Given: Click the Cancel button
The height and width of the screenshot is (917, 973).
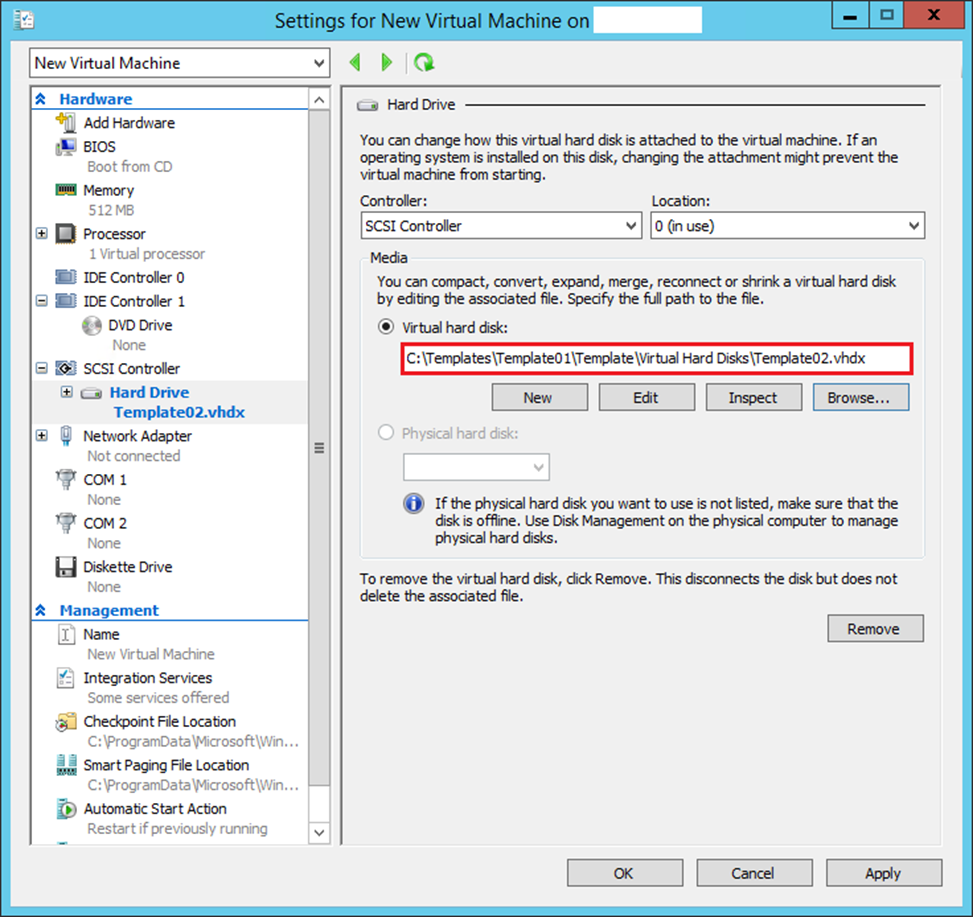Looking at the screenshot, I should (x=754, y=873).
